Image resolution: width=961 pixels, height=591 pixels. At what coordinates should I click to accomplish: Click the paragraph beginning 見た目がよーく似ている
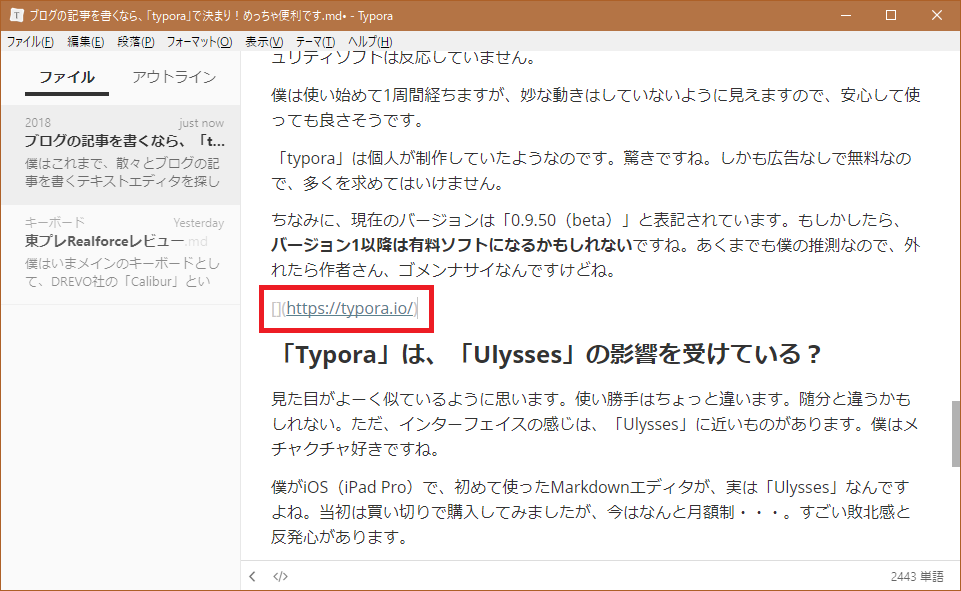594,424
